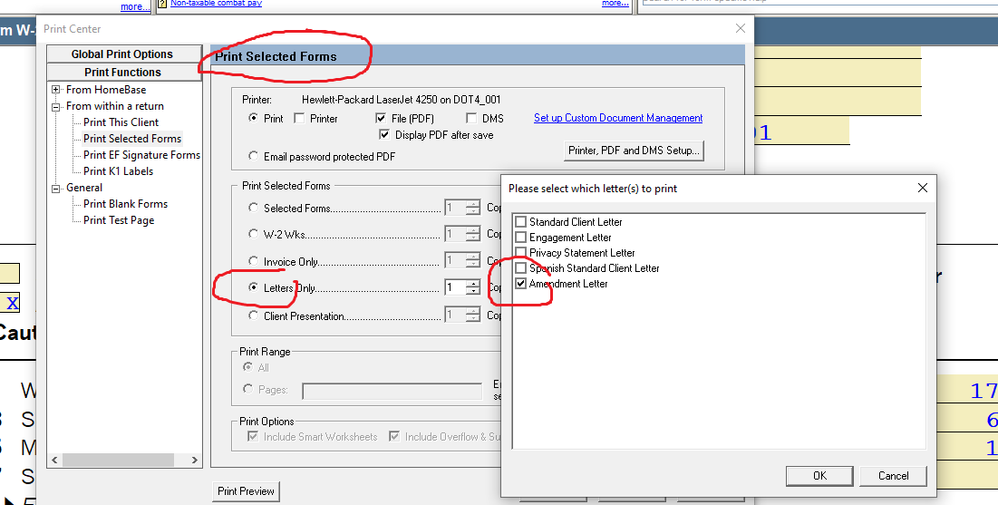Tick the Privacy Statement Letter option
Screen dimensions: 998x505
pyautogui.click(x=520, y=253)
